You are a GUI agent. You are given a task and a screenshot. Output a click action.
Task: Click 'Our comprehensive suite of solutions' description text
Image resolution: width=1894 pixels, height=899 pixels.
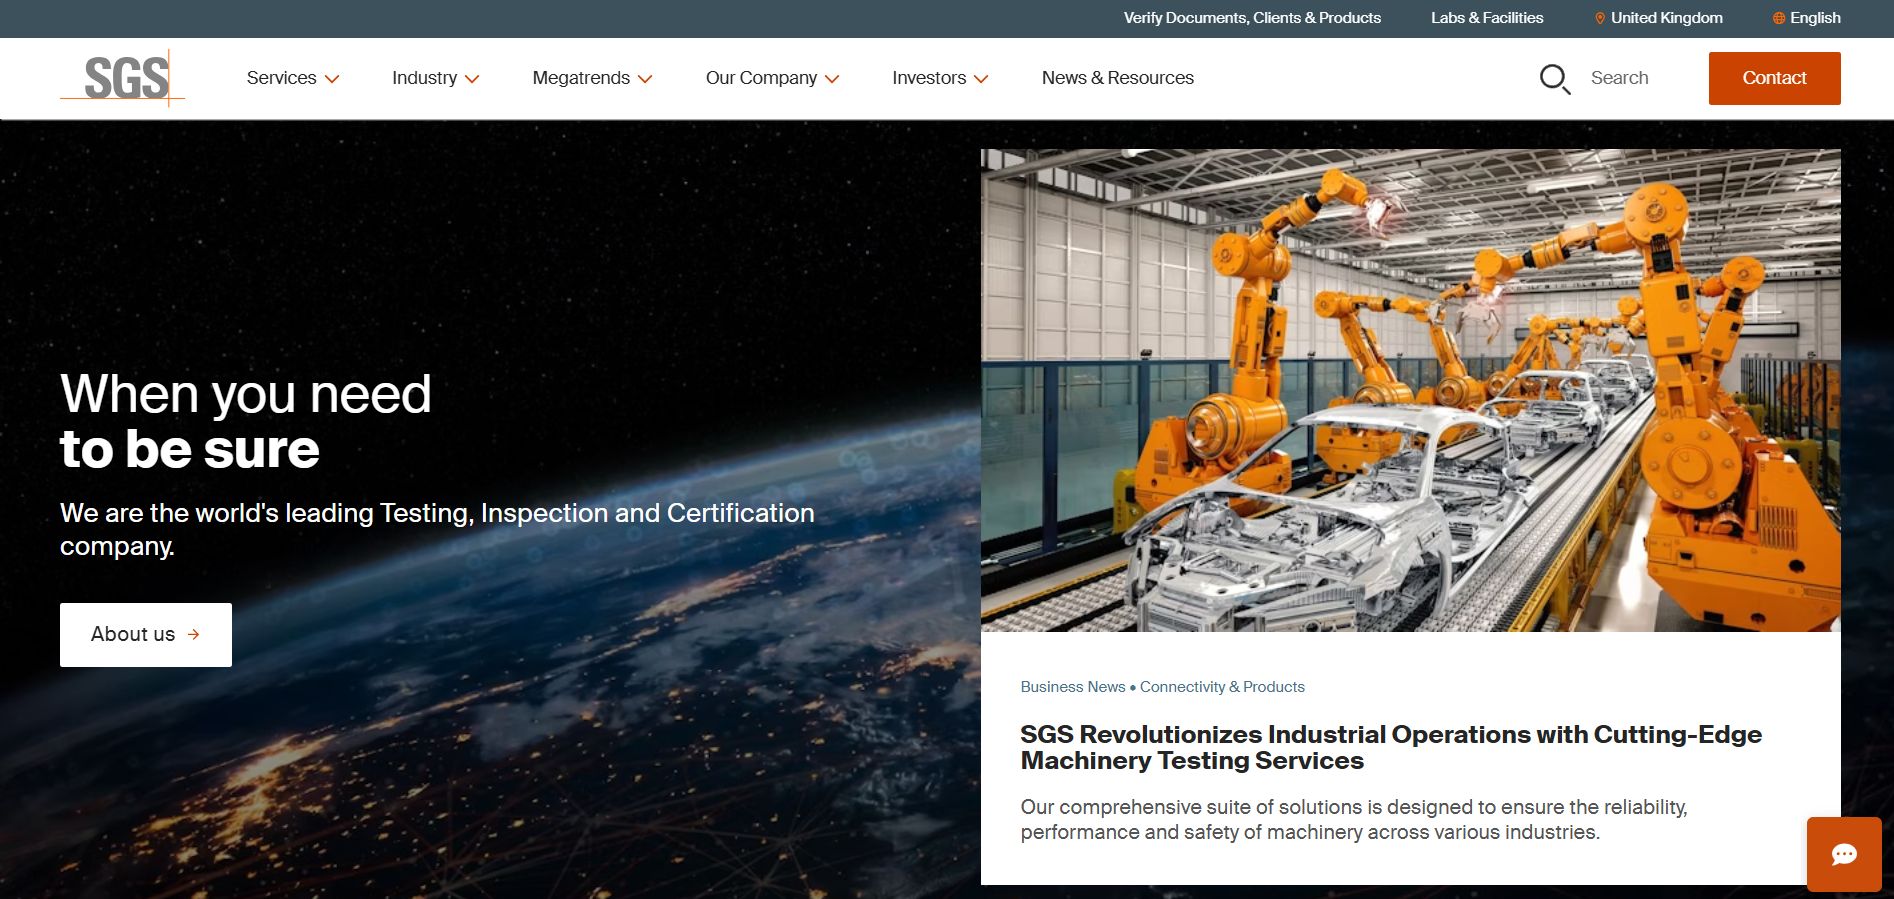click(x=1354, y=819)
